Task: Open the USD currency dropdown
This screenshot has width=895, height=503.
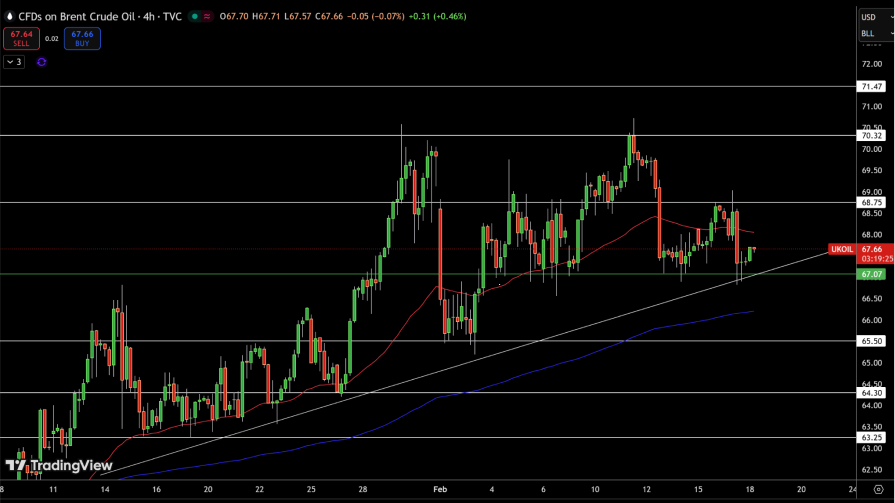Action: pos(870,17)
